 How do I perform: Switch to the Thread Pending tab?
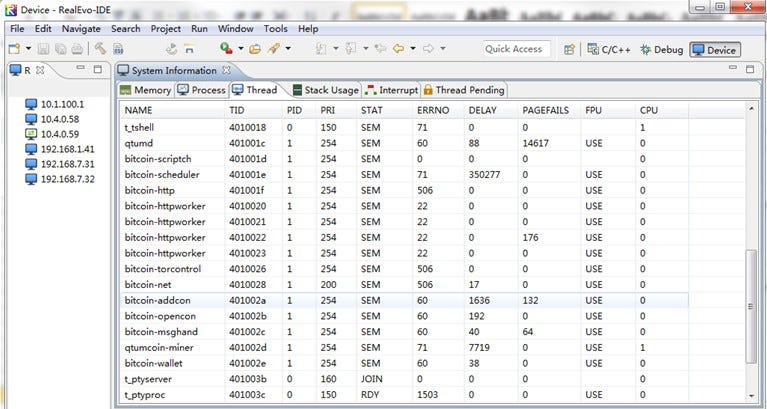pos(464,90)
